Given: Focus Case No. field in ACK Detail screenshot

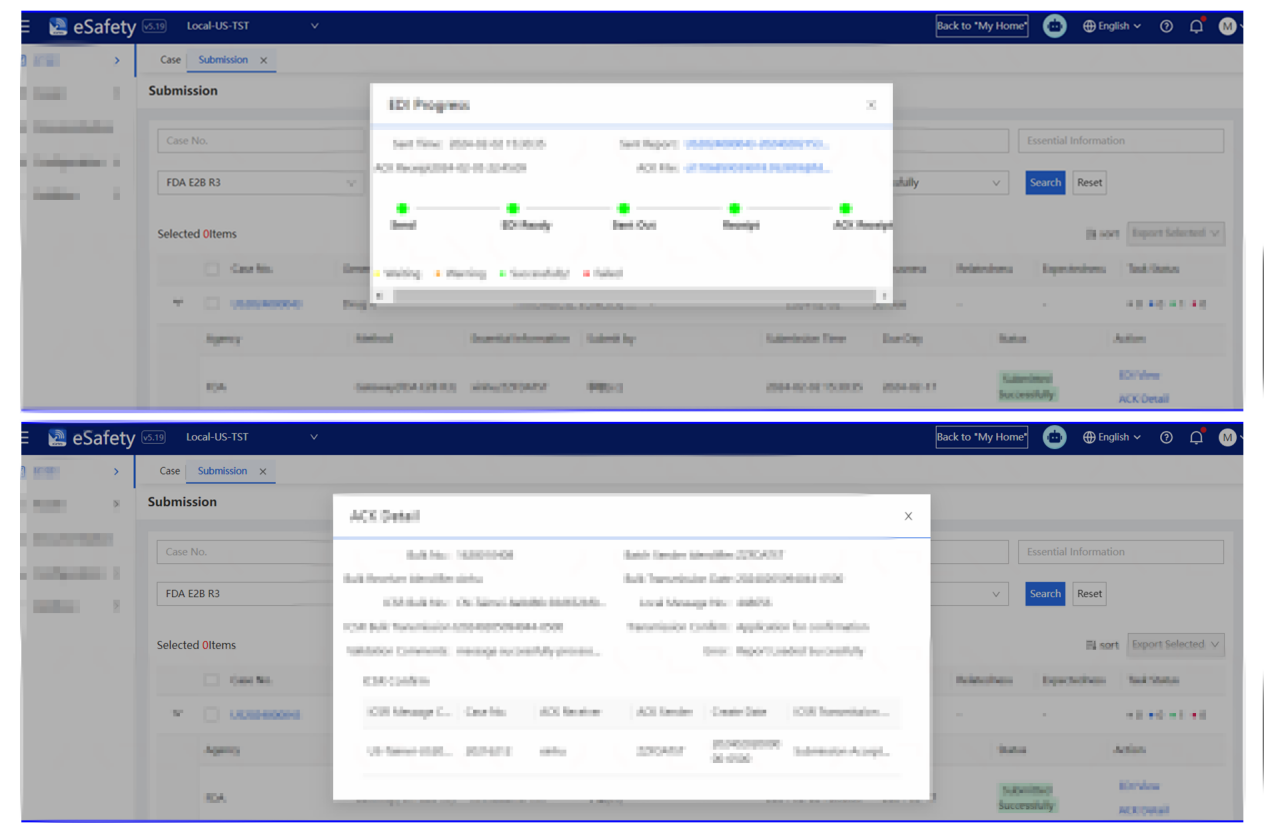Looking at the screenshot, I should click(x=245, y=552).
